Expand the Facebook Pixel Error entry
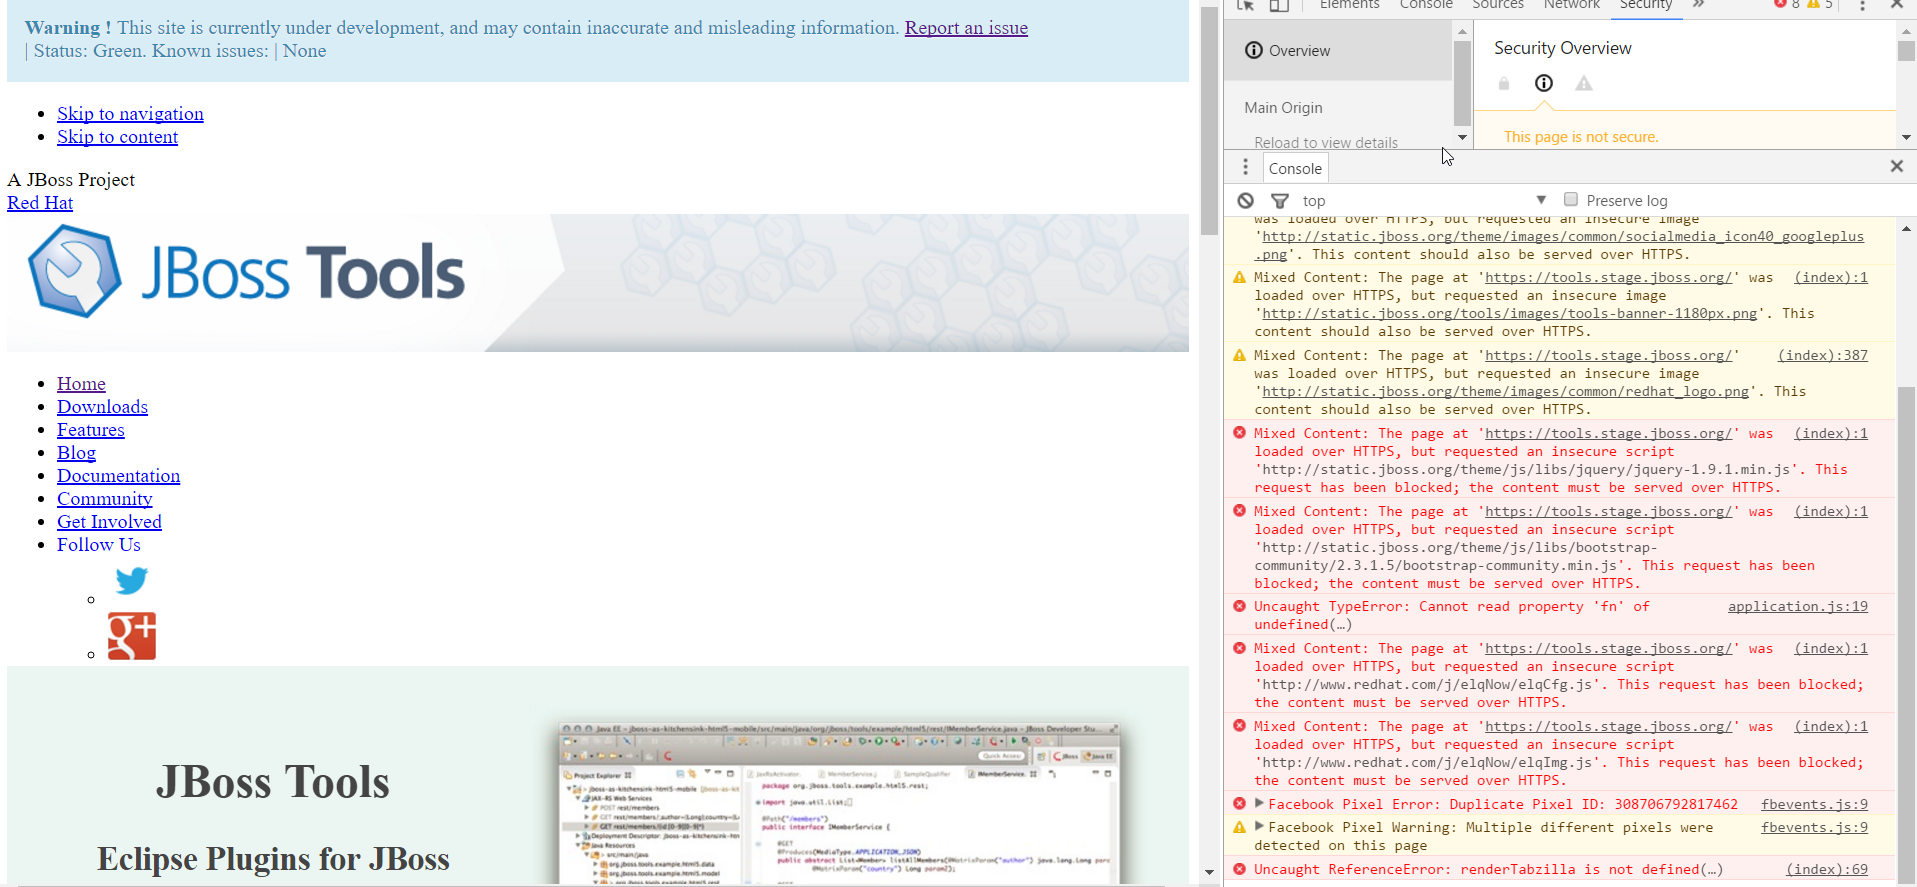 coord(1260,804)
